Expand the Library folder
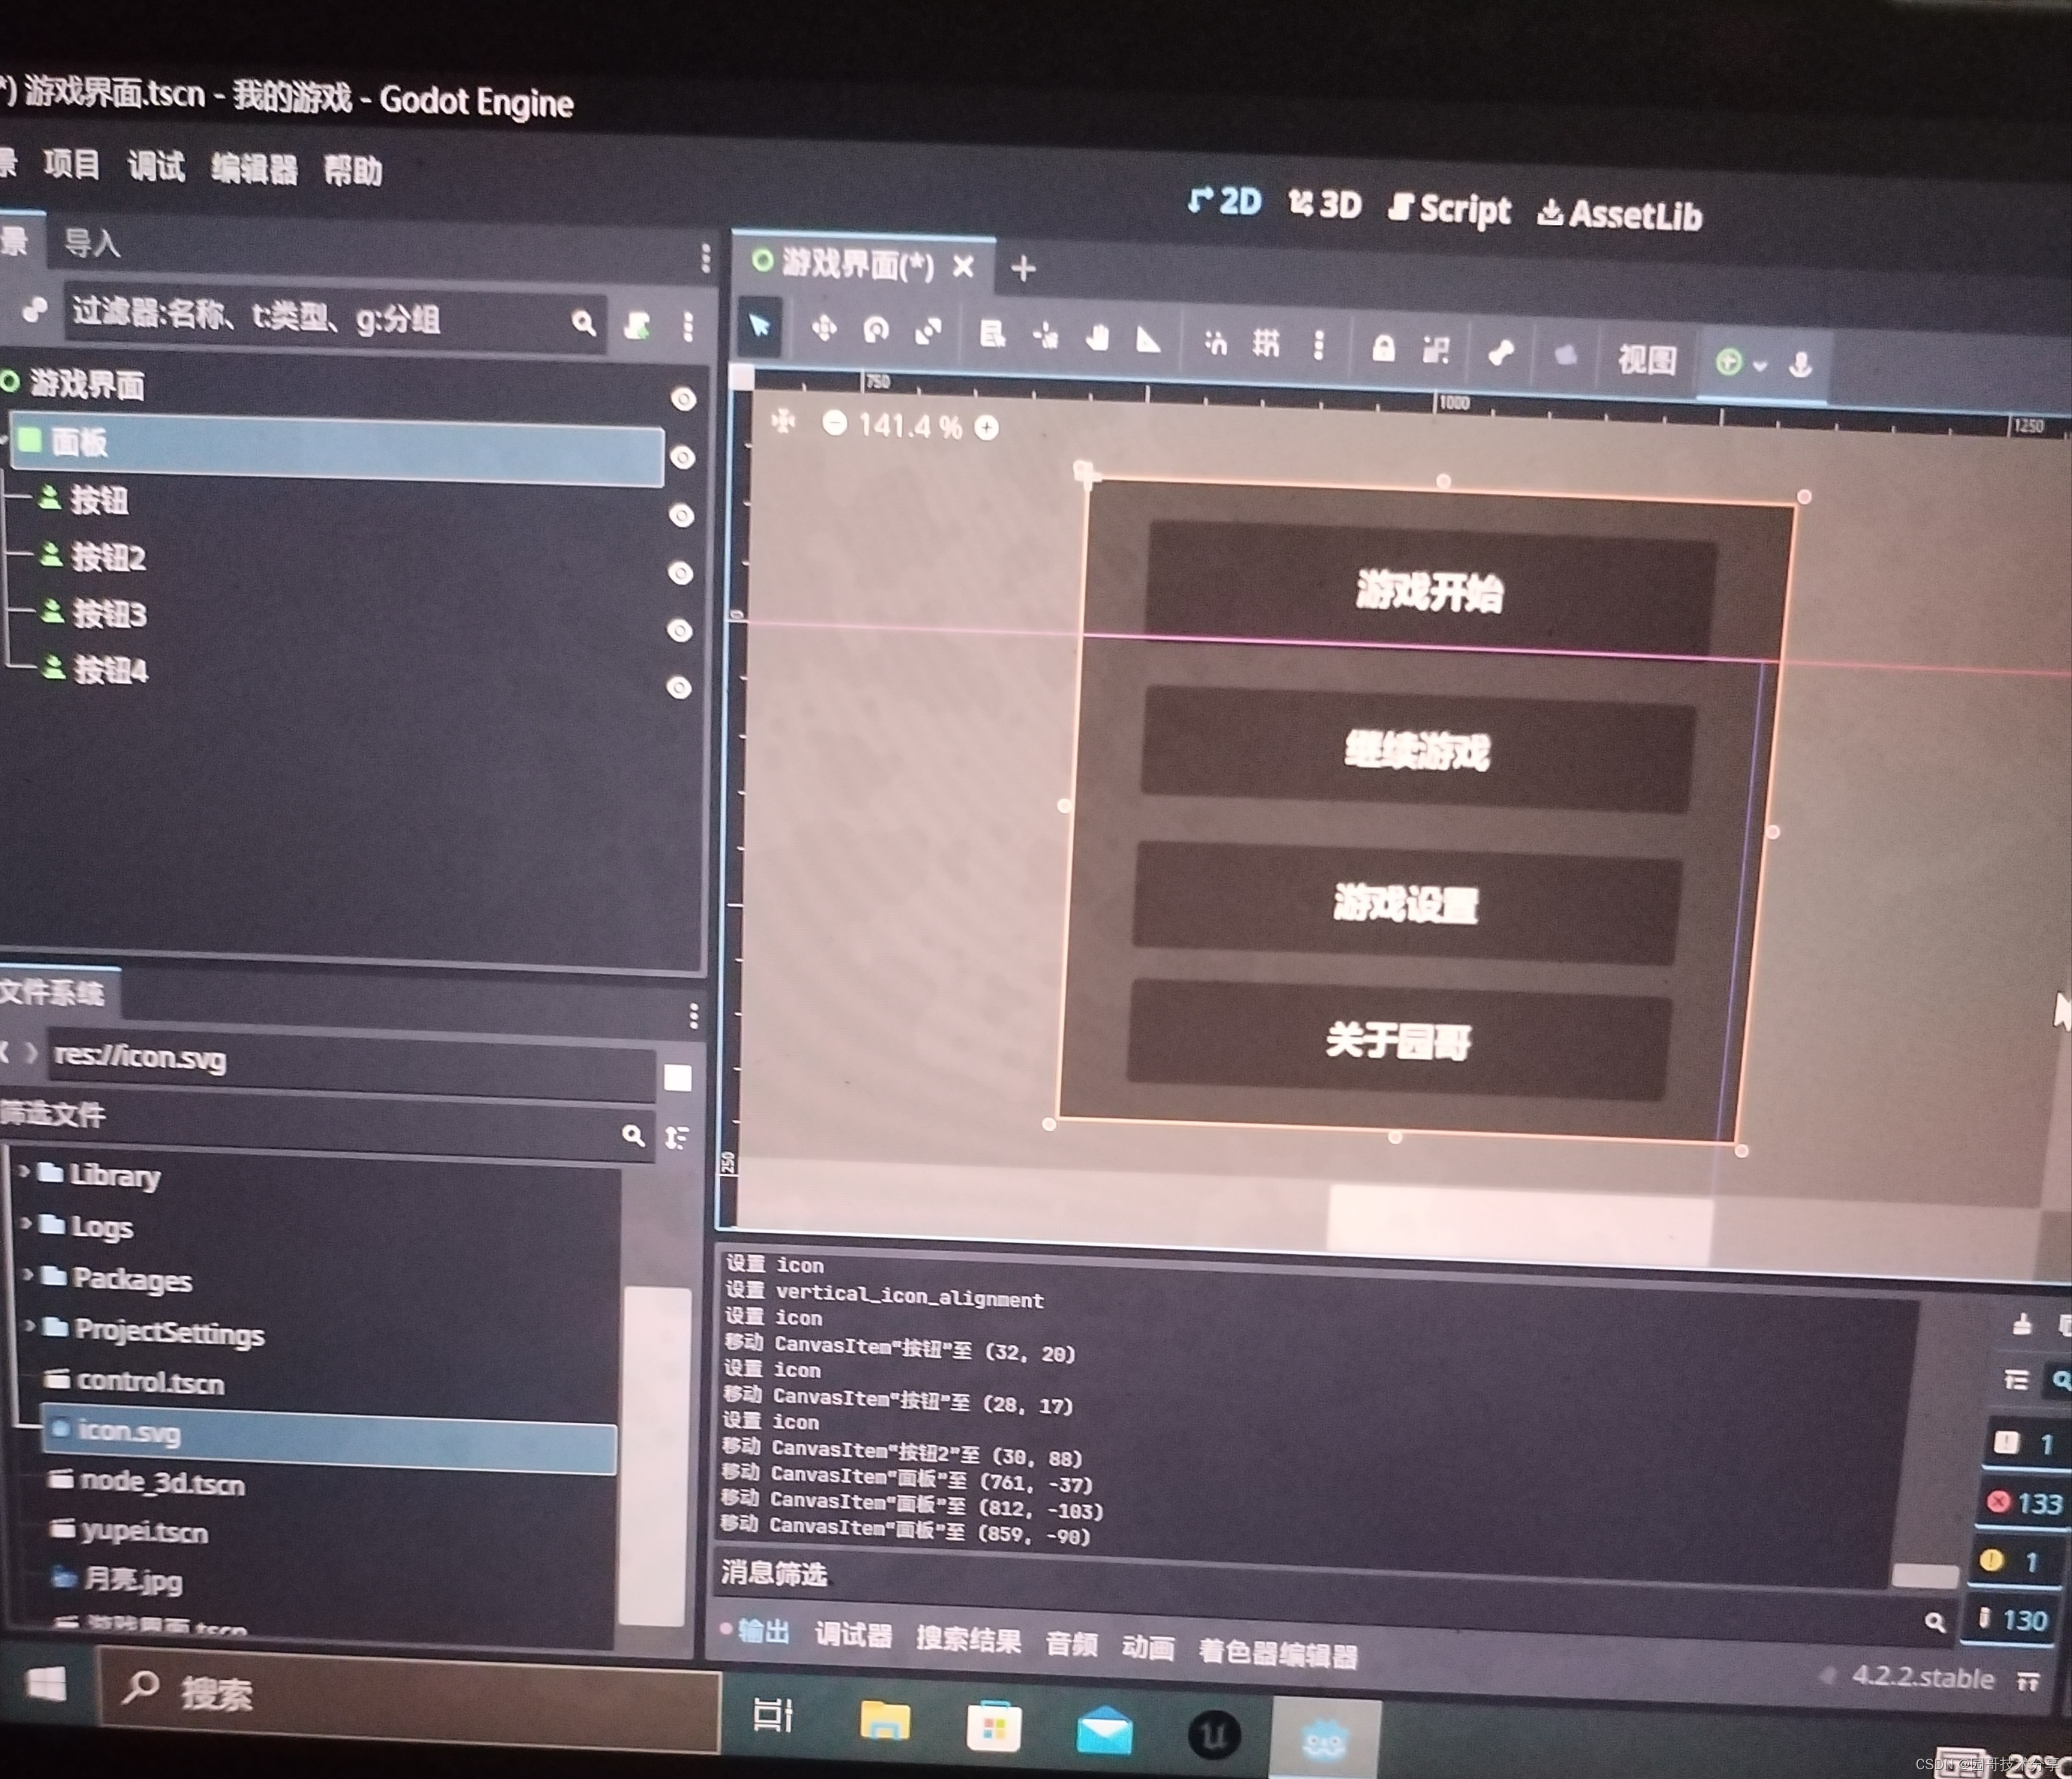This screenshot has width=2072, height=1779. (24, 1170)
